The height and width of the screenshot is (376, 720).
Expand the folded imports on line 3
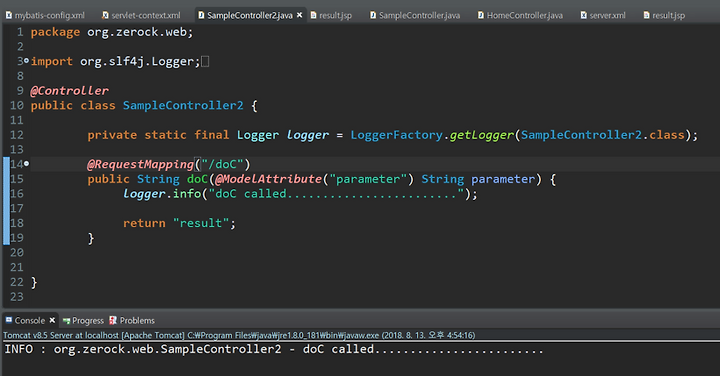(26, 61)
